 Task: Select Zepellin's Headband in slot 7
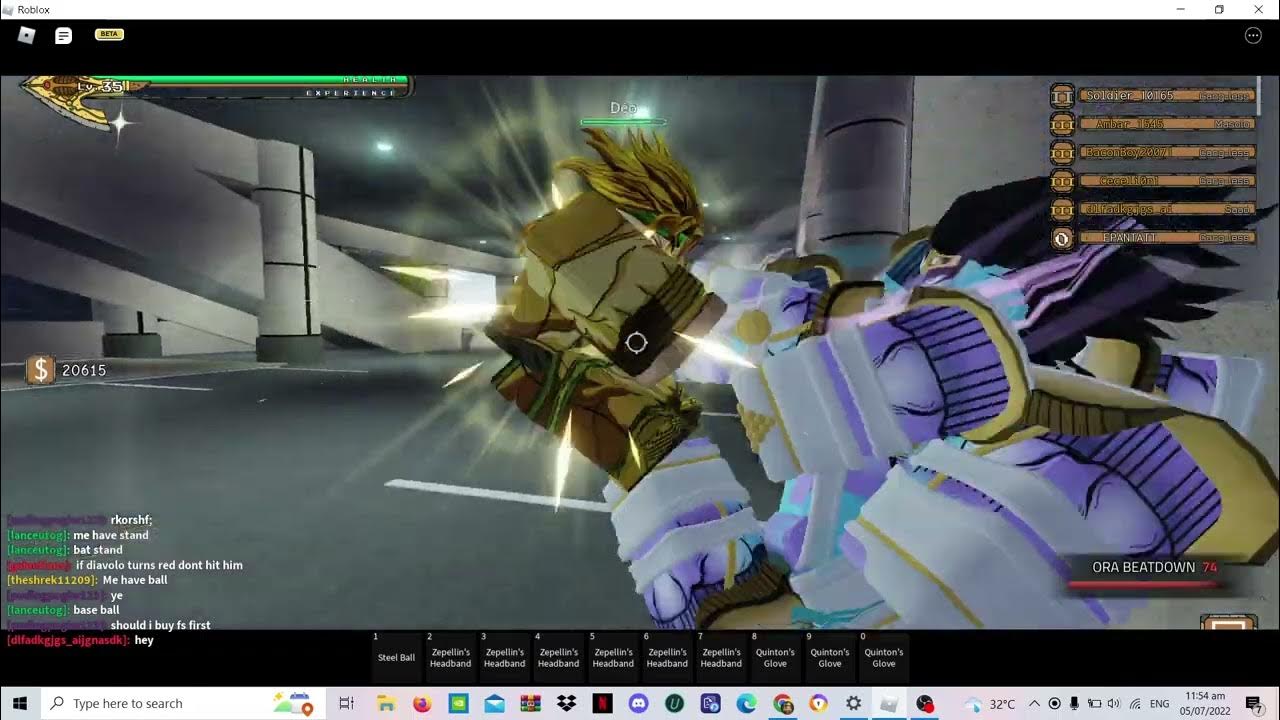coord(720,657)
